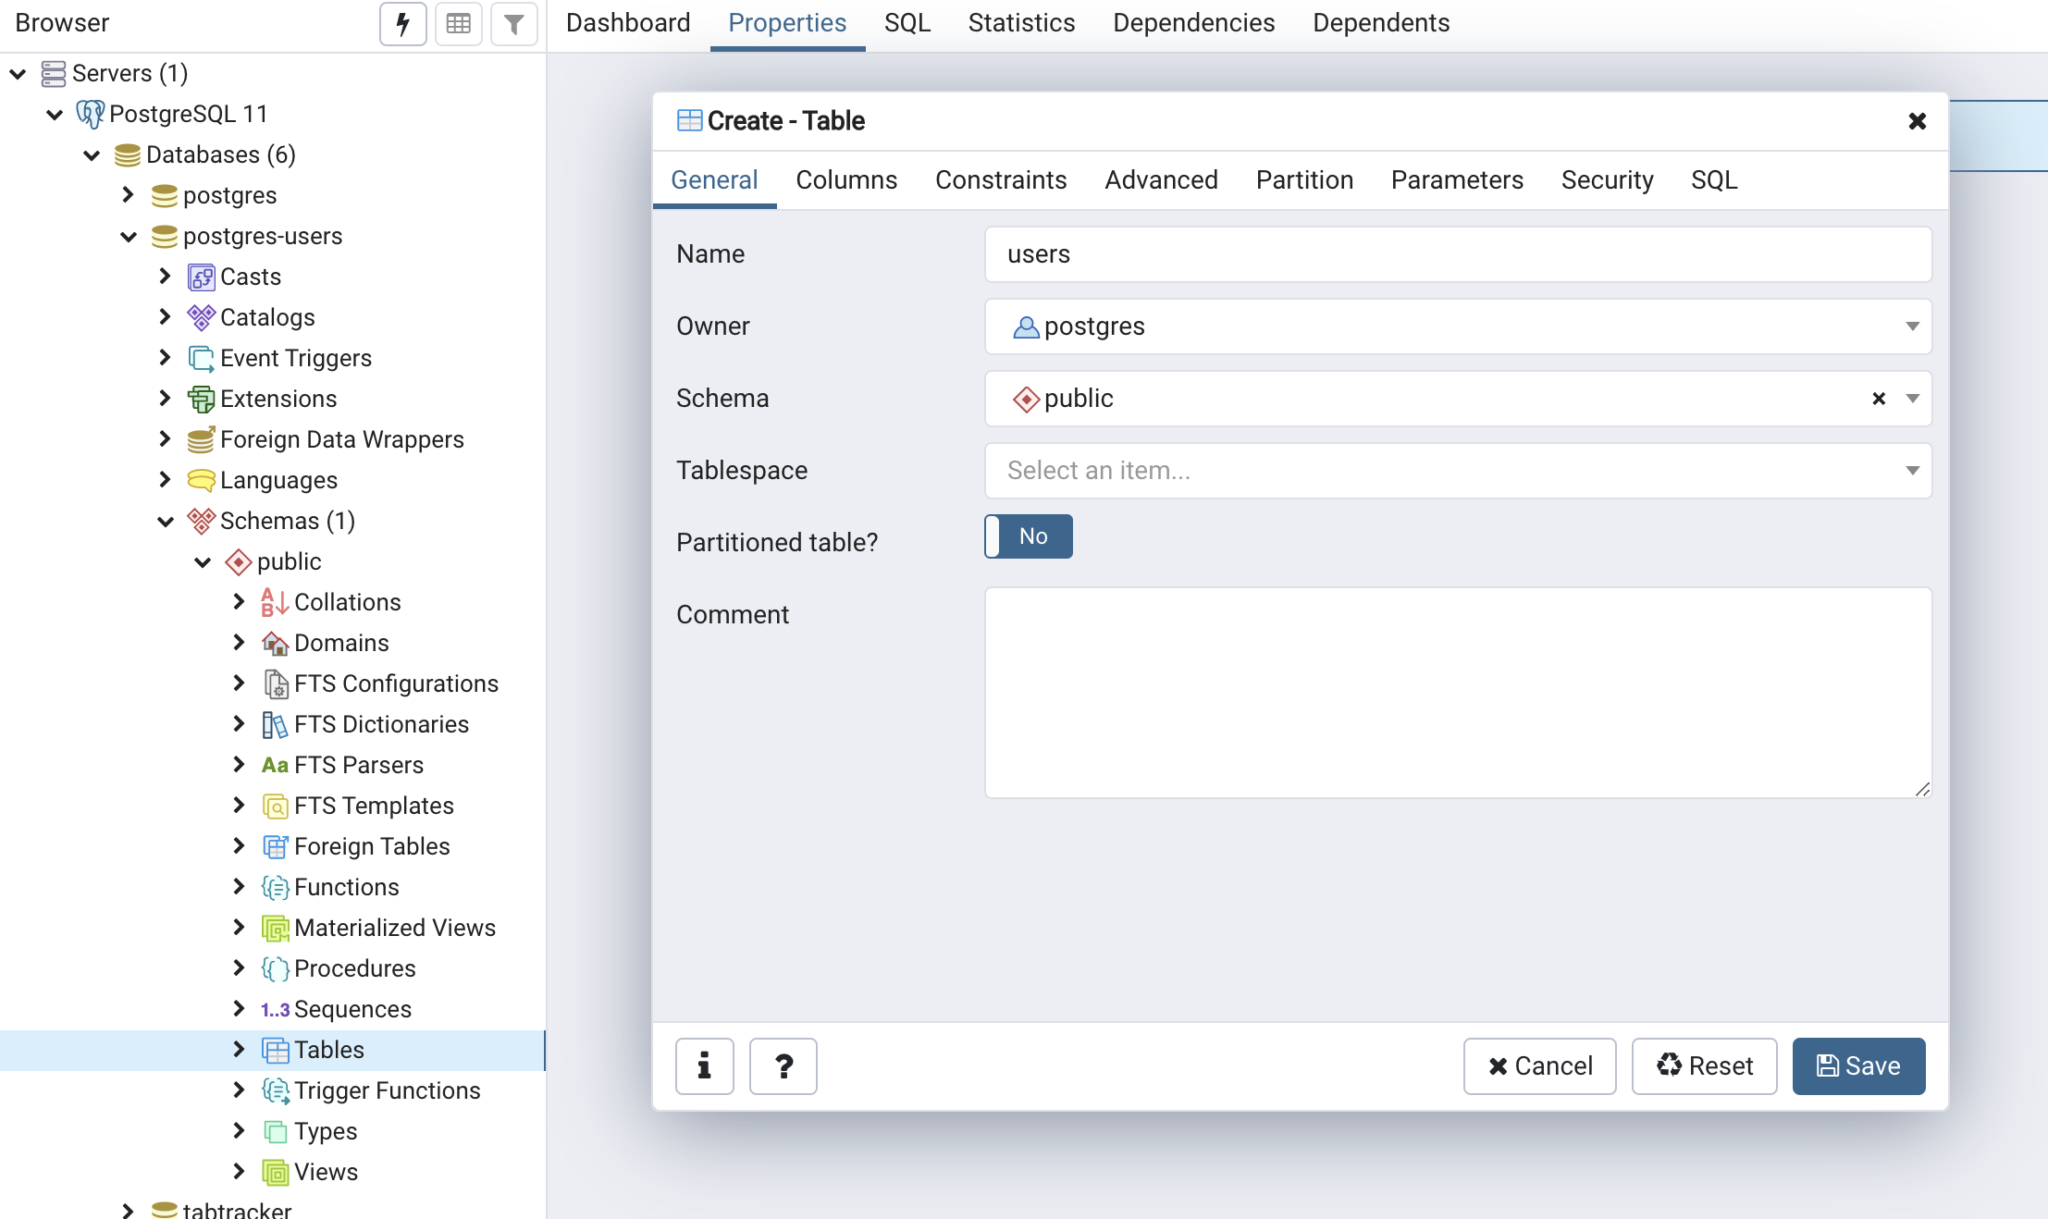The width and height of the screenshot is (2048, 1219).
Task: Expand the Casts tree node
Action: pos(166,276)
